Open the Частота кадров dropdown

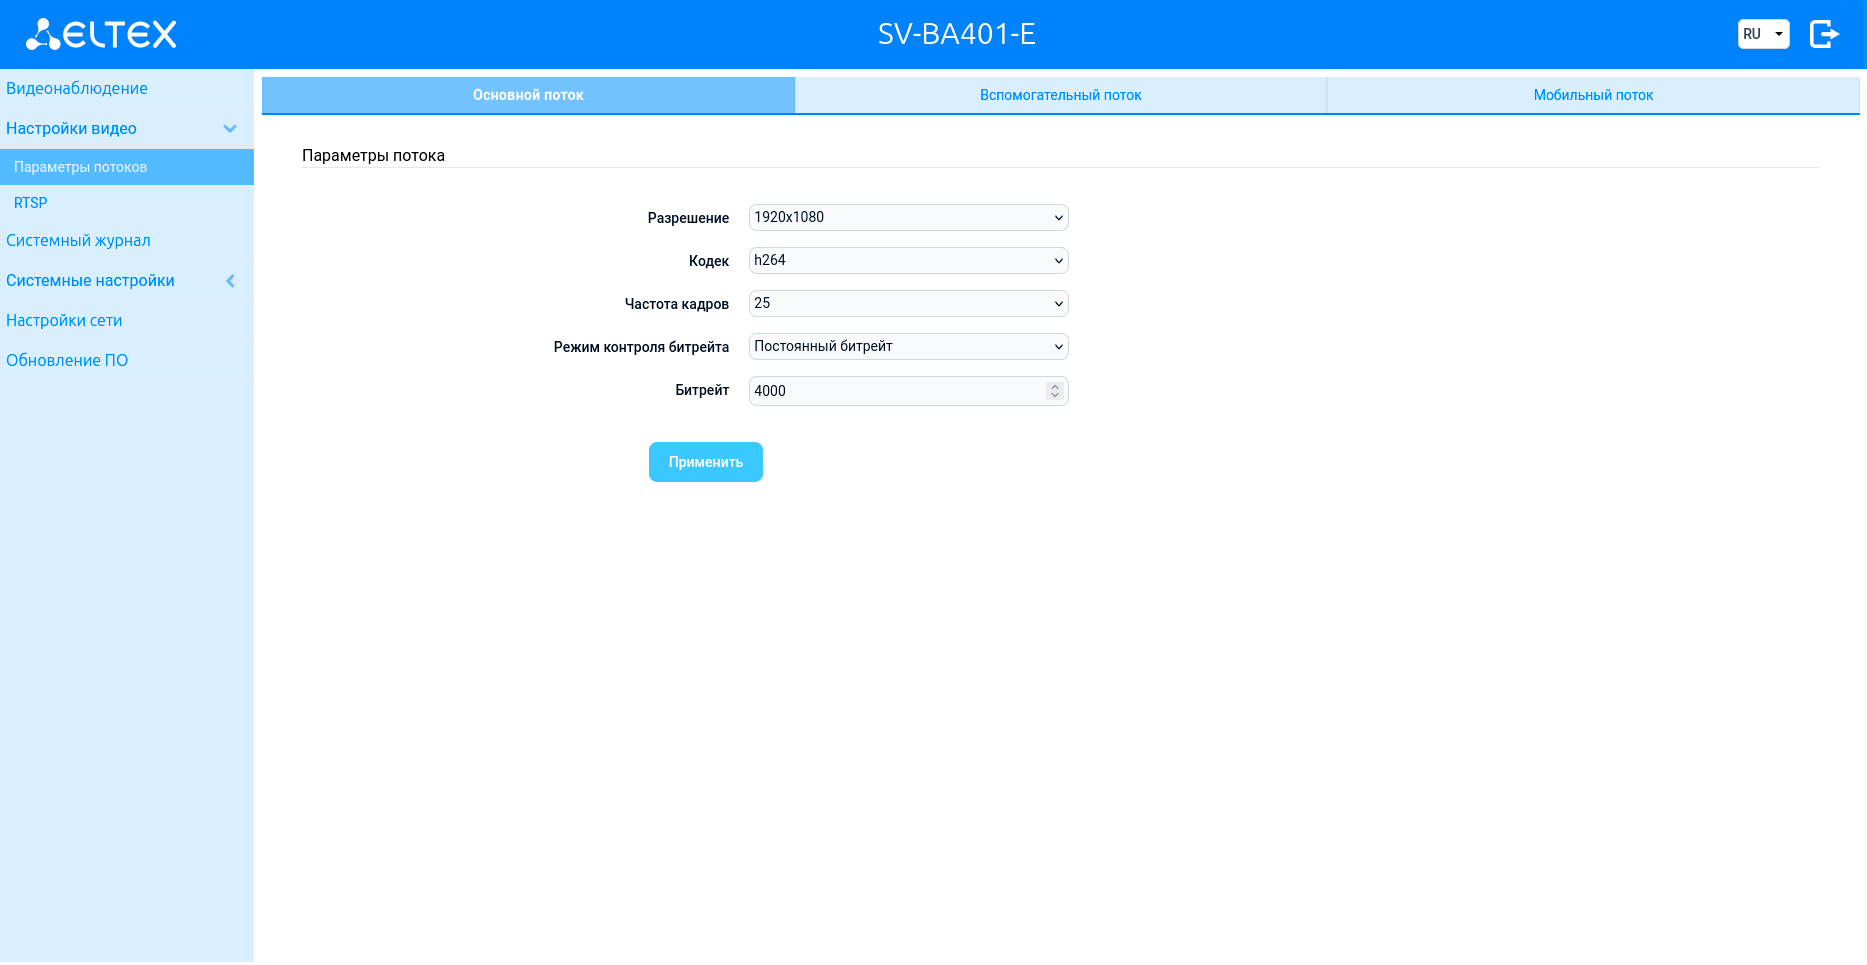click(908, 303)
